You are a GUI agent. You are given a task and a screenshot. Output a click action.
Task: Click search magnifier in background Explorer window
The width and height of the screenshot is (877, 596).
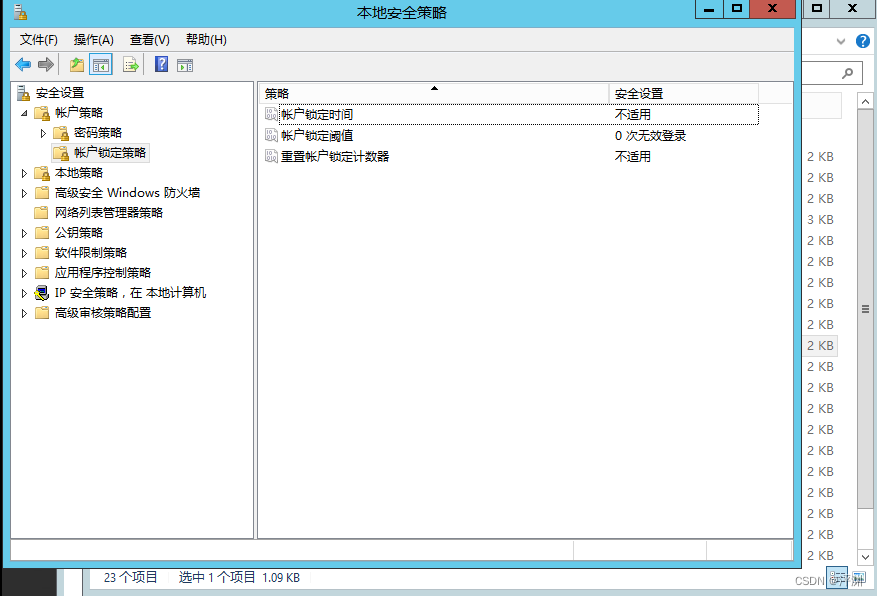pos(848,73)
